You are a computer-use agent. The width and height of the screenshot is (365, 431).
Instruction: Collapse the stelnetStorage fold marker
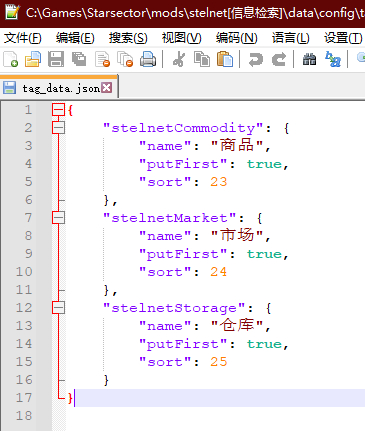pyautogui.click(x=58, y=308)
